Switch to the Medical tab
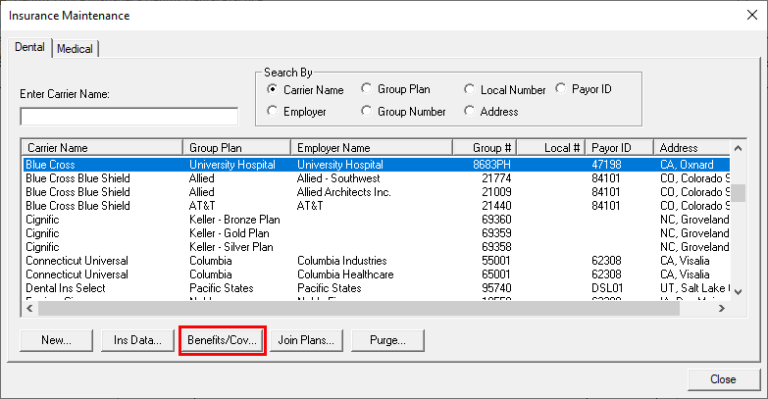This screenshot has height=399, width=768. click(75, 49)
